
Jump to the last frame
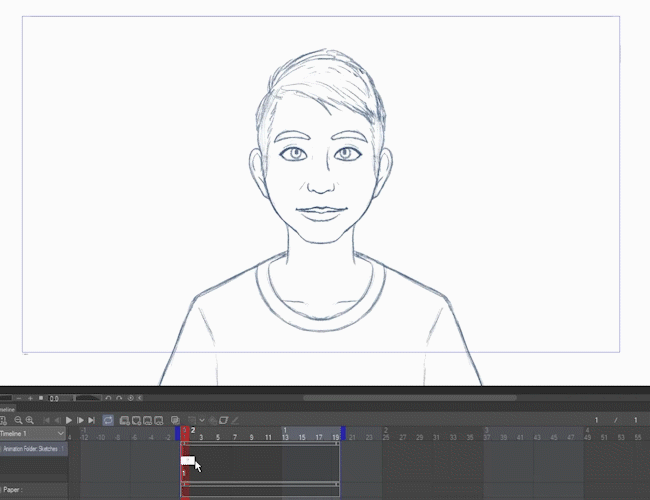click(91, 420)
